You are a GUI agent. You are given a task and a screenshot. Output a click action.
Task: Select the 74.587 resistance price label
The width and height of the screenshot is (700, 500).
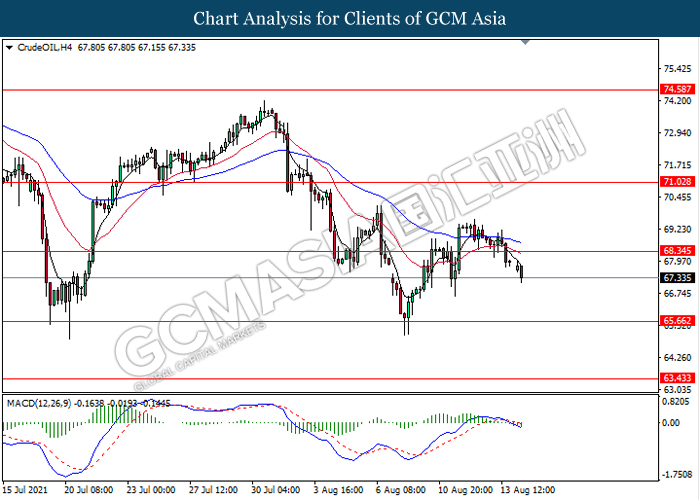(677, 89)
